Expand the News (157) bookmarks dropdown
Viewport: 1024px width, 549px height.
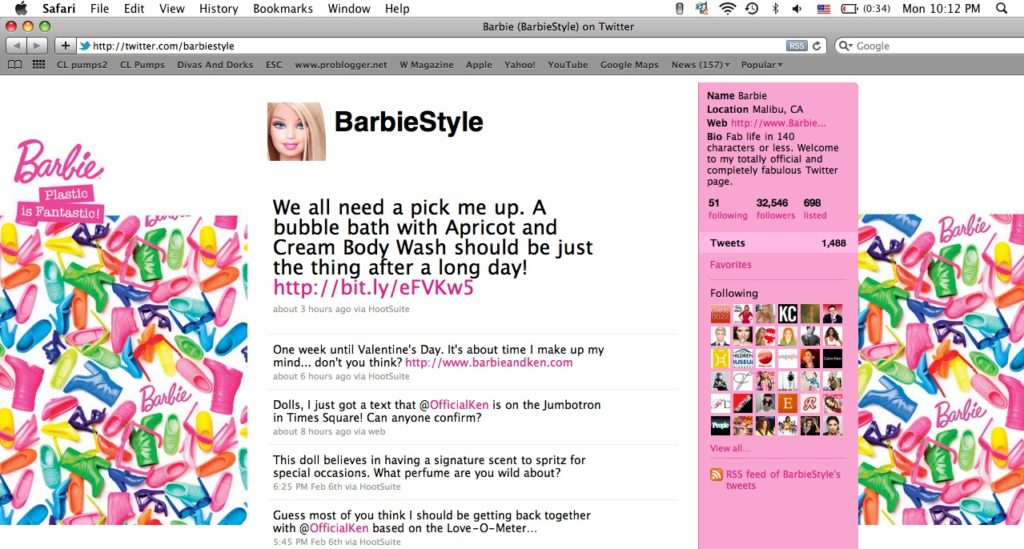(x=700, y=65)
